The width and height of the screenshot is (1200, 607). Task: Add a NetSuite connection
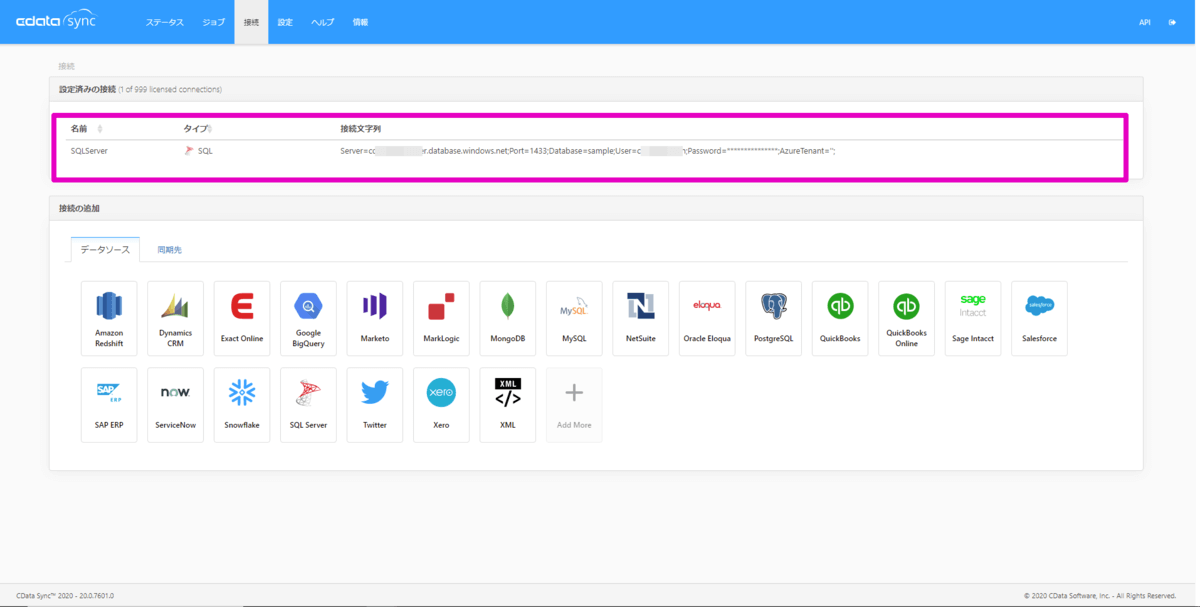click(x=641, y=318)
